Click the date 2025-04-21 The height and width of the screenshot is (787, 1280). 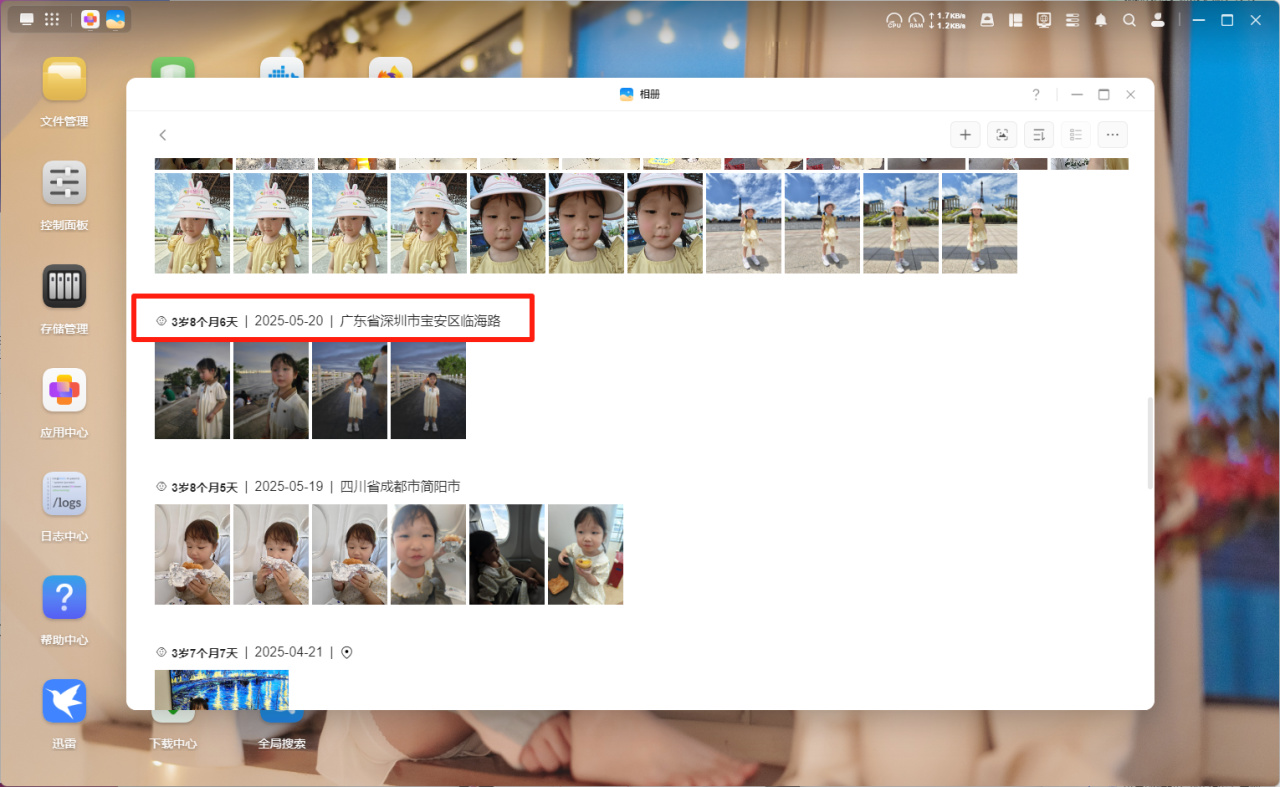point(289,652)
